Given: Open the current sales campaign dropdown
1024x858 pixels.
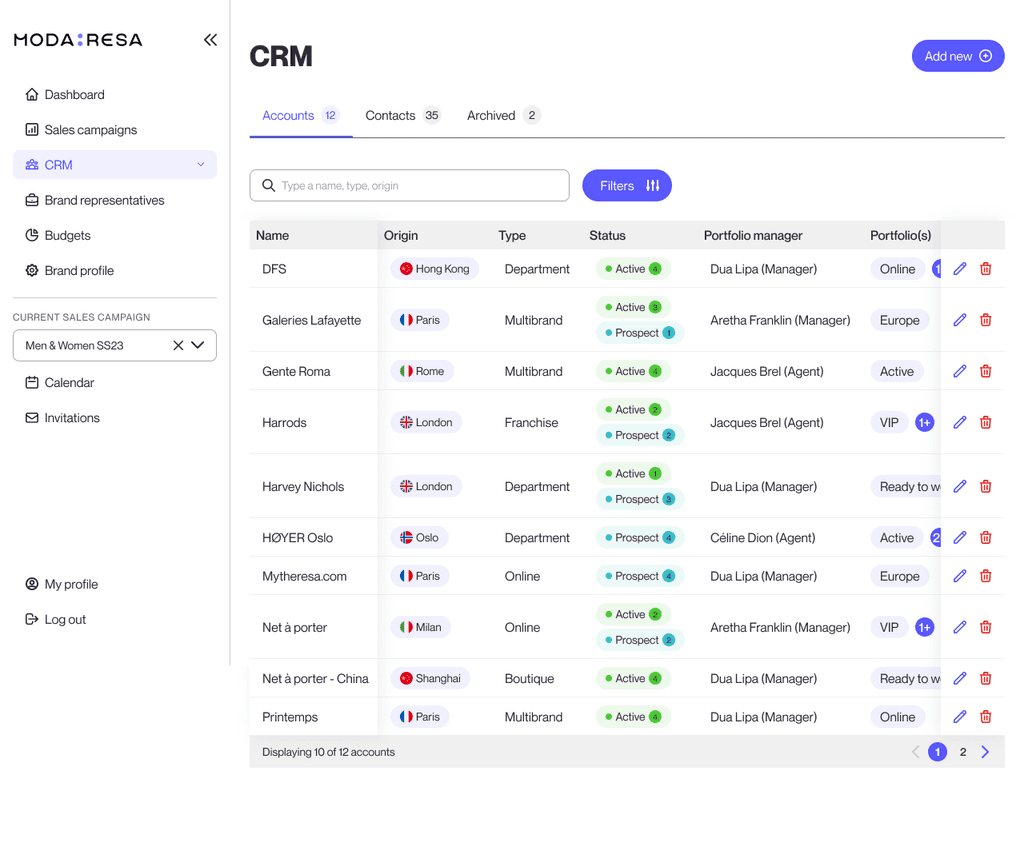Looking at the screenshot, I should 198,345.
